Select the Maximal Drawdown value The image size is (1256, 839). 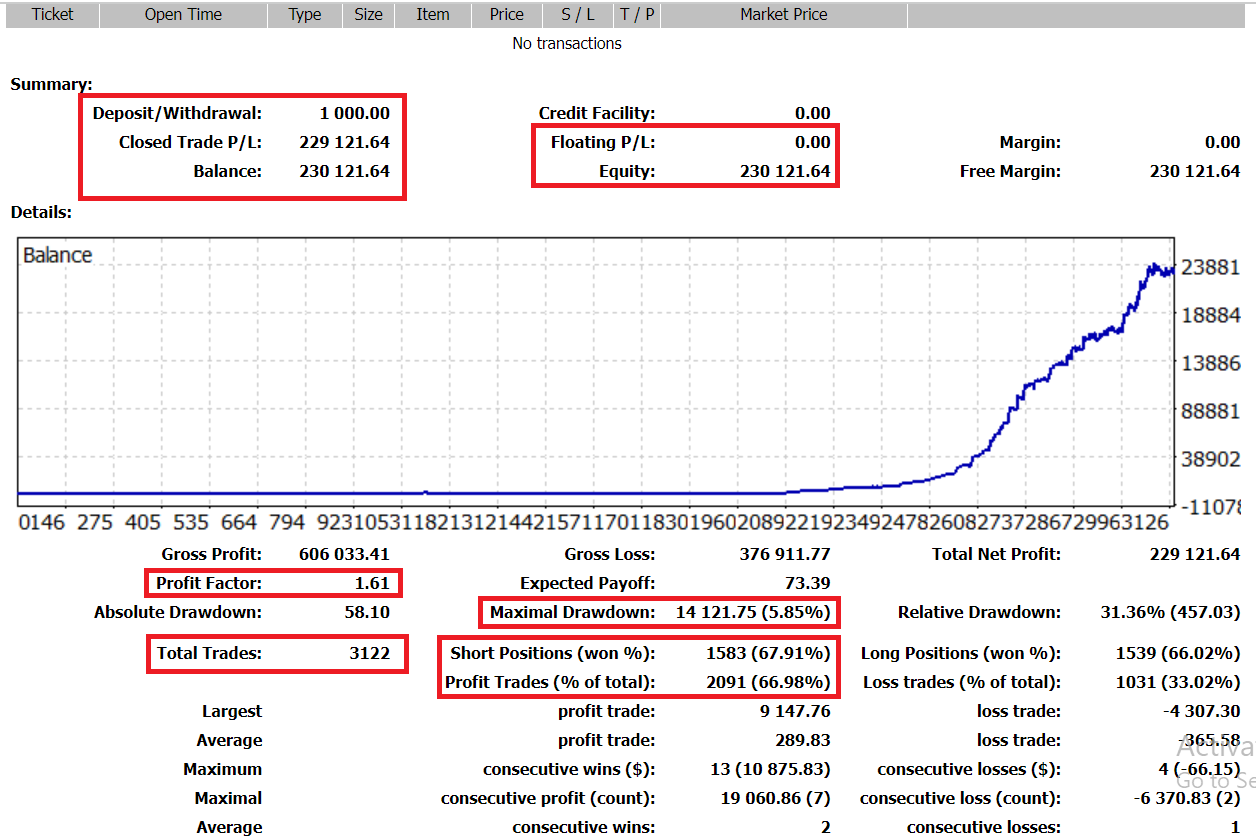point(752,612)
